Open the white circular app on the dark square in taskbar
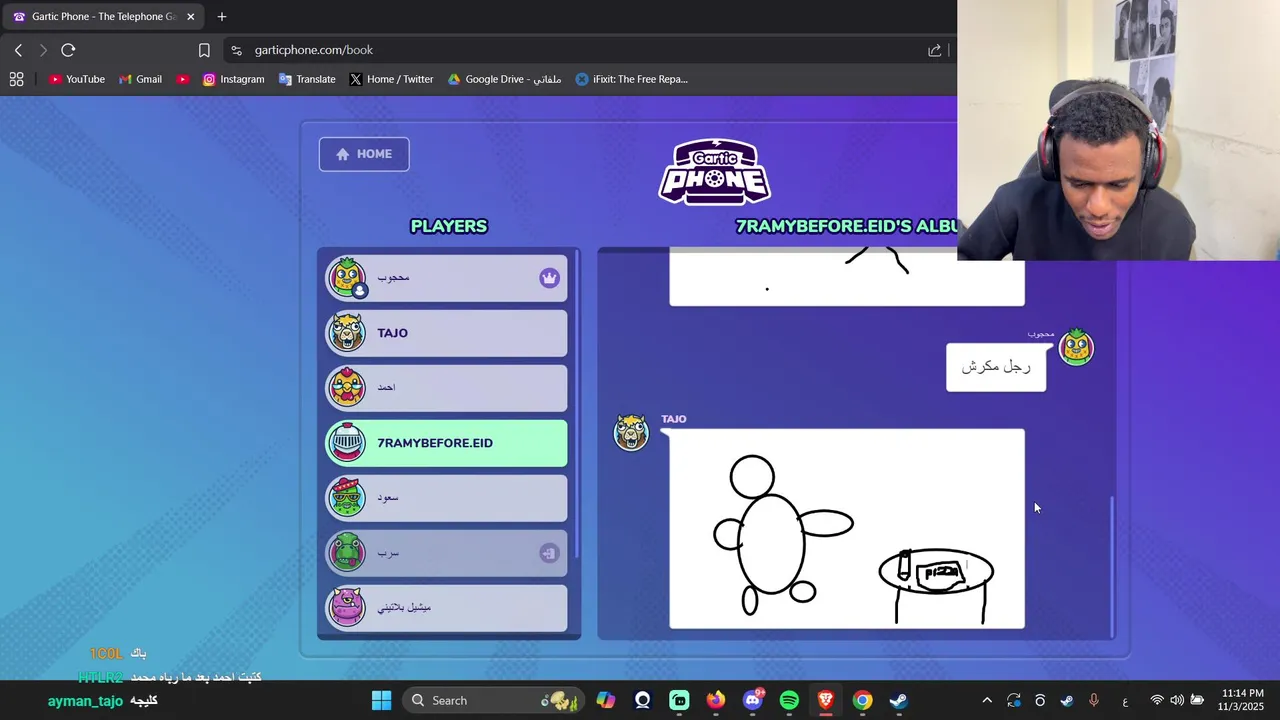This screenshot has height=720, width=1280. pyautogui.click(x=642, y=700)
